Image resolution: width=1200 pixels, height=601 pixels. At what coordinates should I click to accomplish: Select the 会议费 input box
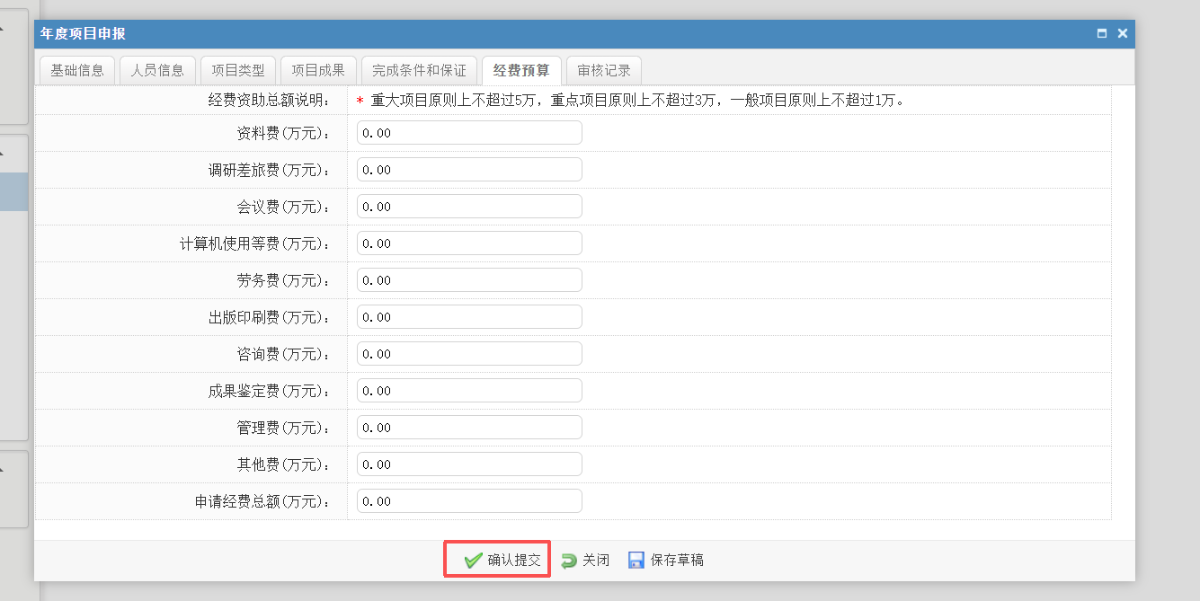click(x=469, y=207)
